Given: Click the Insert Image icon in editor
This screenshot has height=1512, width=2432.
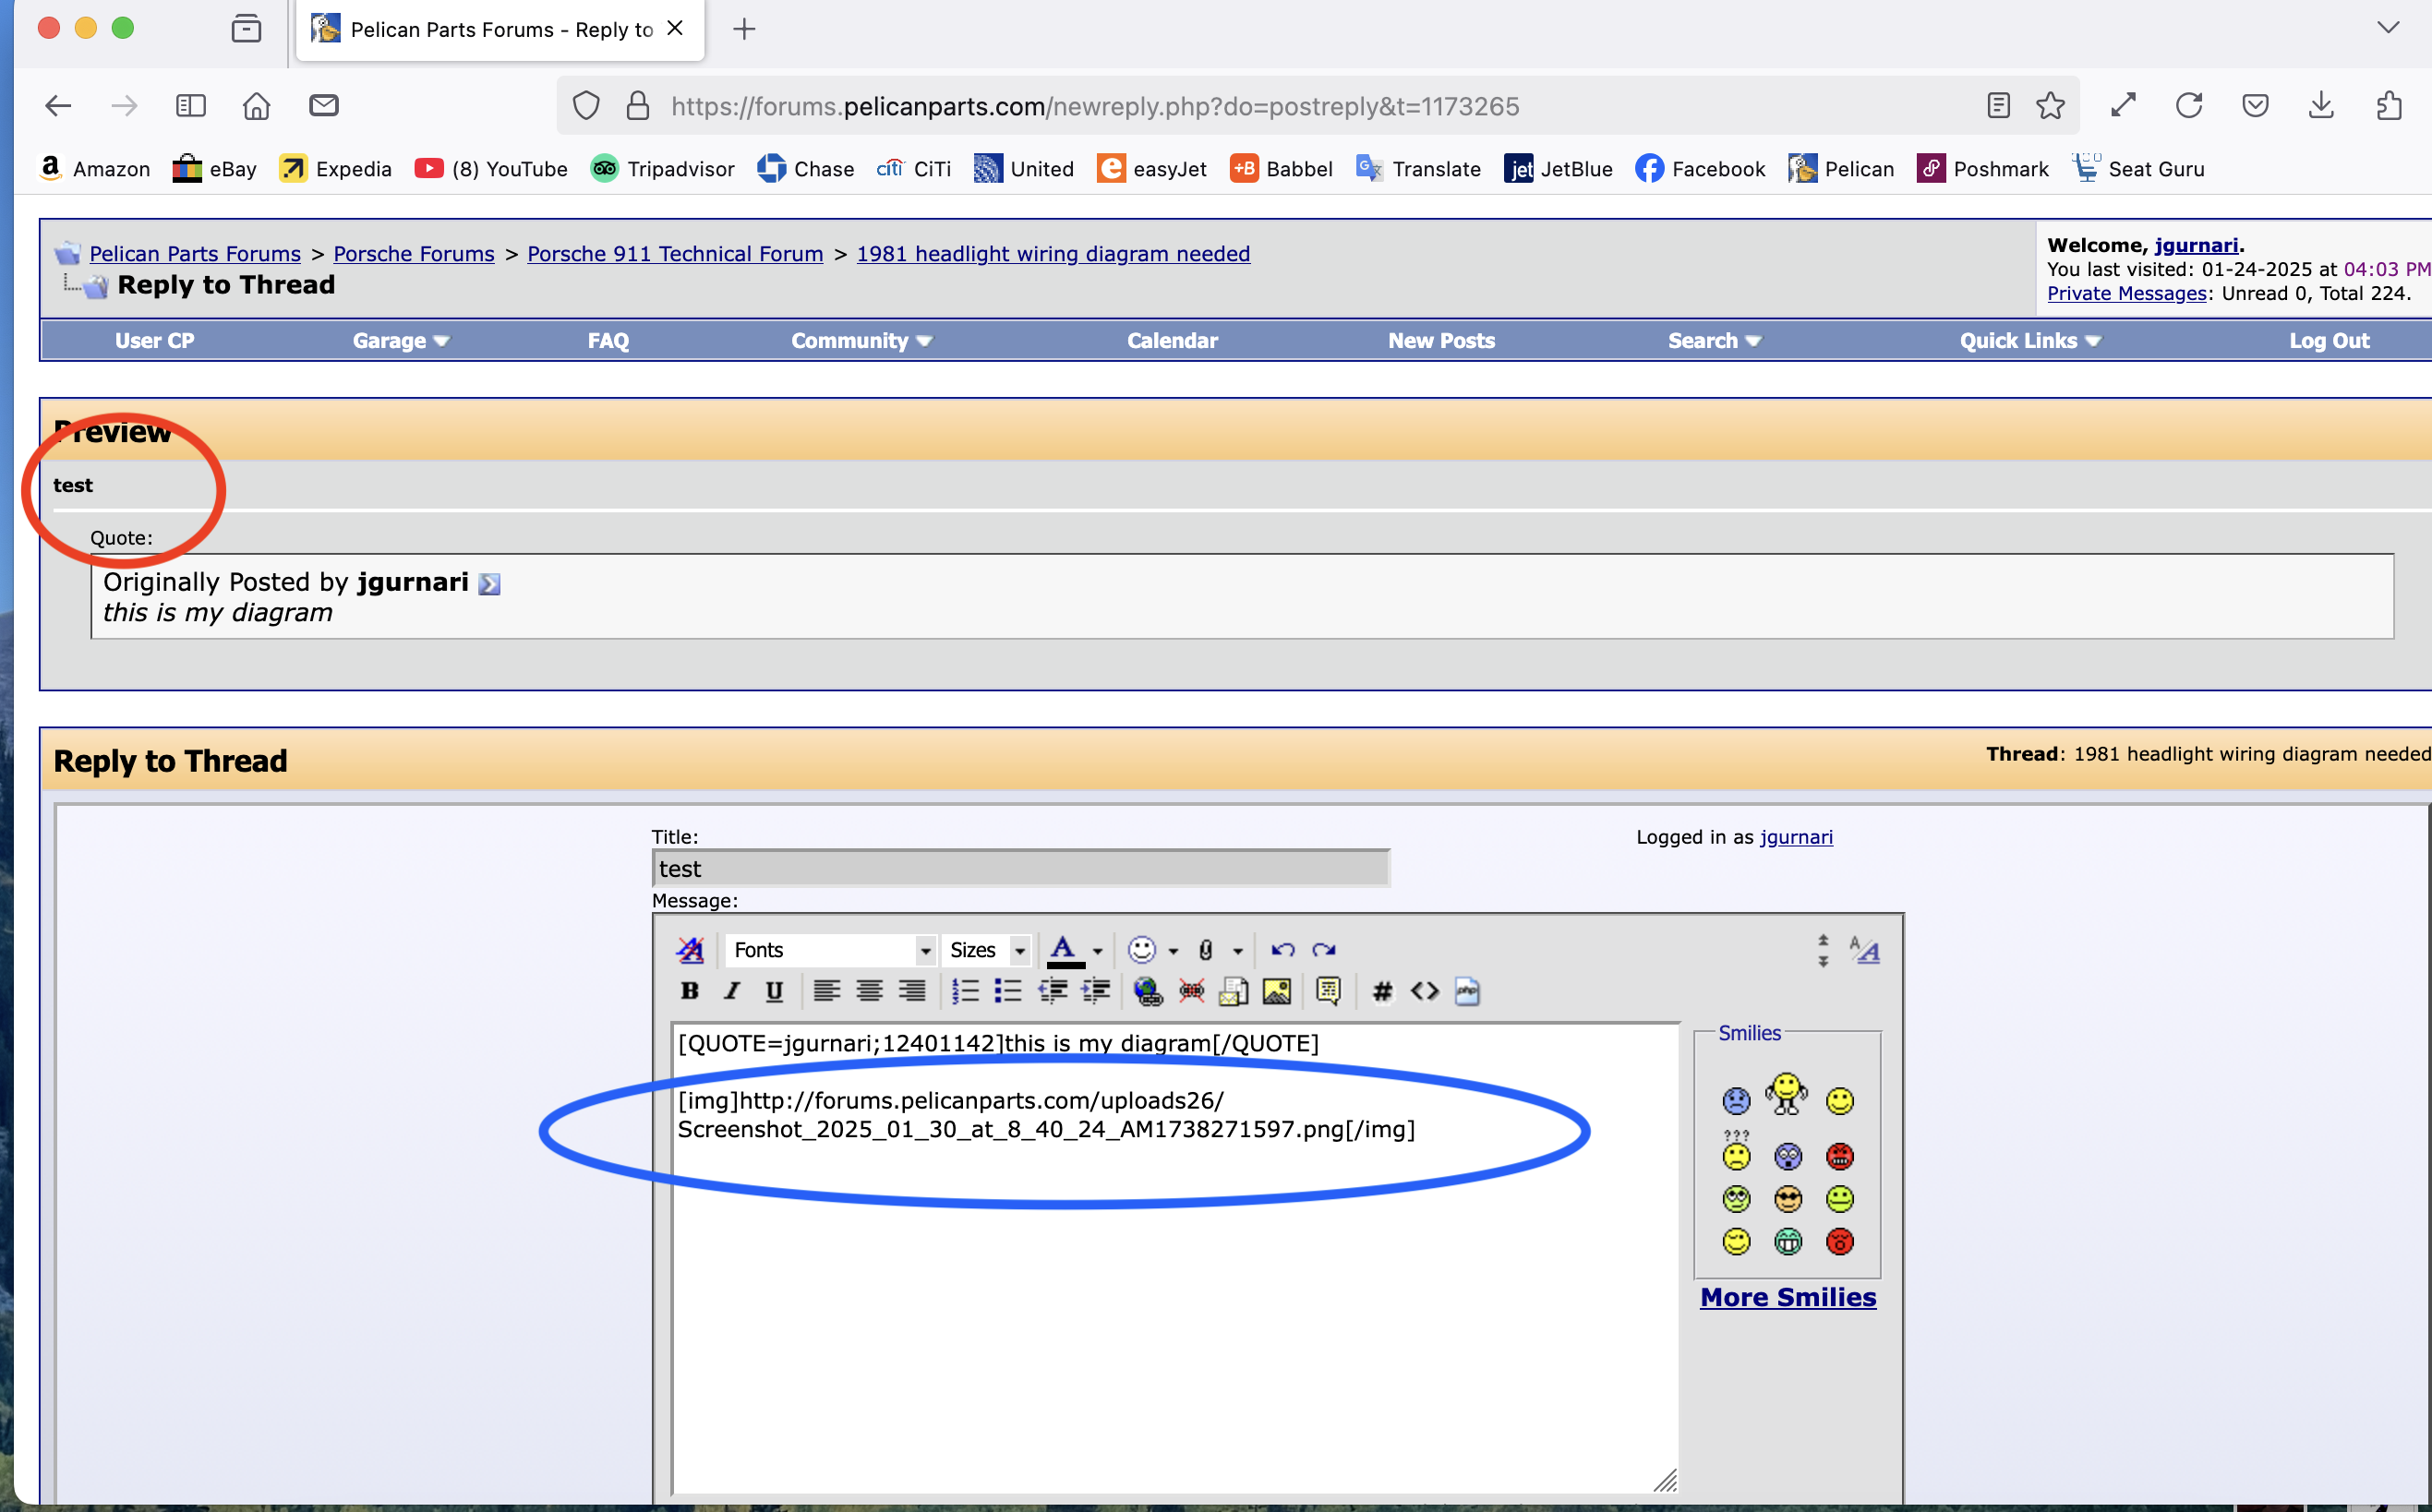Looking at the screenshot, I should (x=1276, y=991).
